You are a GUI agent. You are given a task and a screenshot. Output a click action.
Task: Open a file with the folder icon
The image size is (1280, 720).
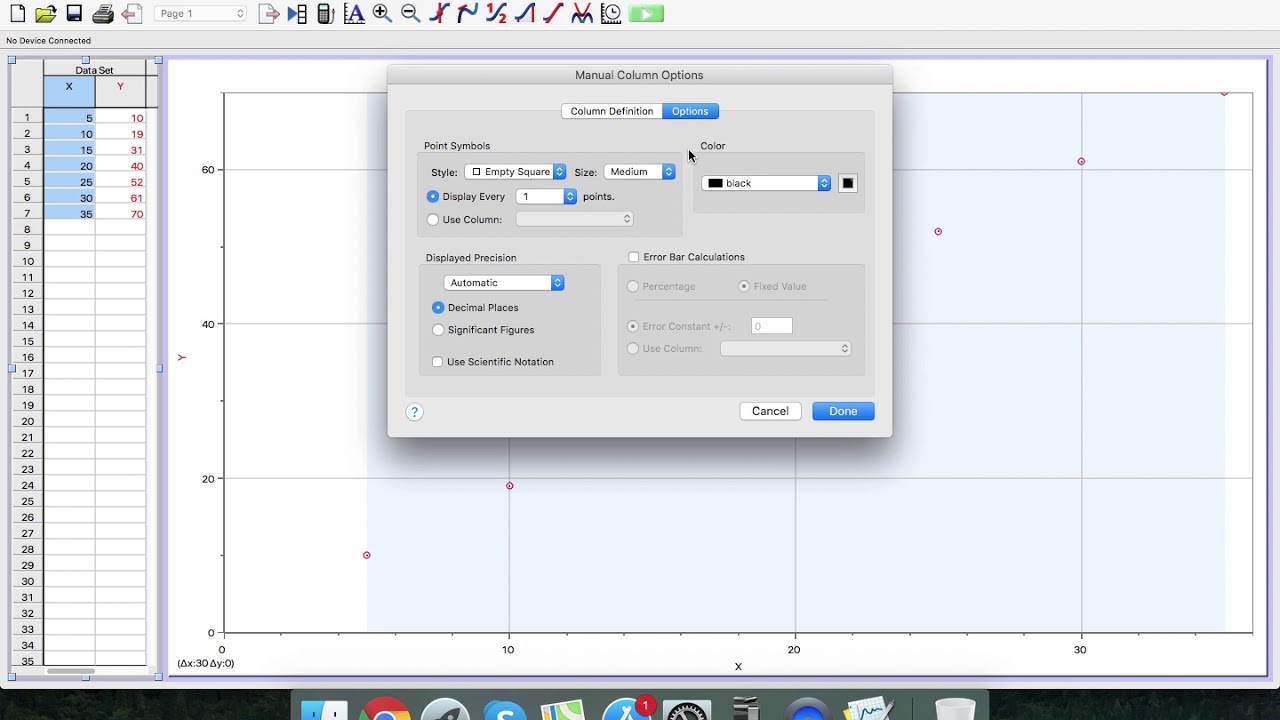pos(45,14)
